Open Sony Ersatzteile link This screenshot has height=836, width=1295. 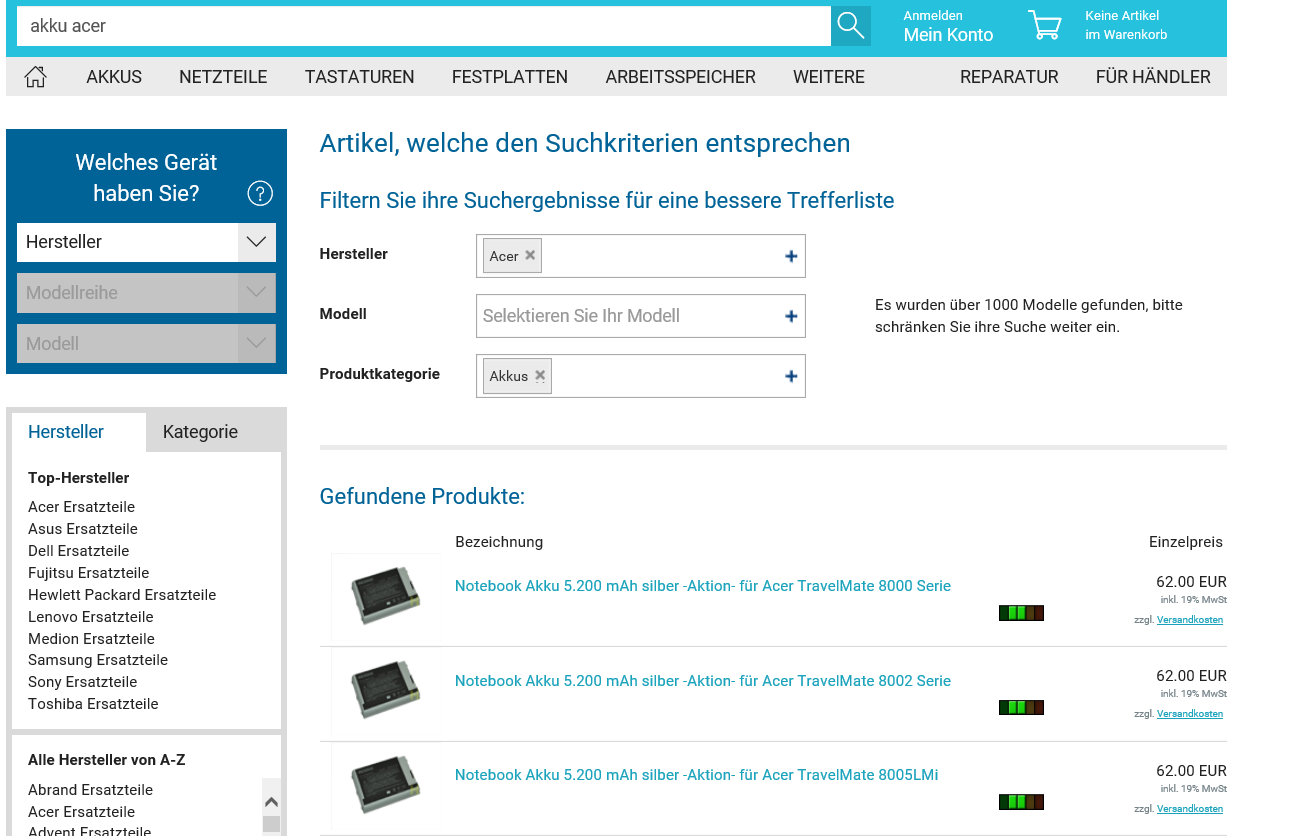point(82,682)
